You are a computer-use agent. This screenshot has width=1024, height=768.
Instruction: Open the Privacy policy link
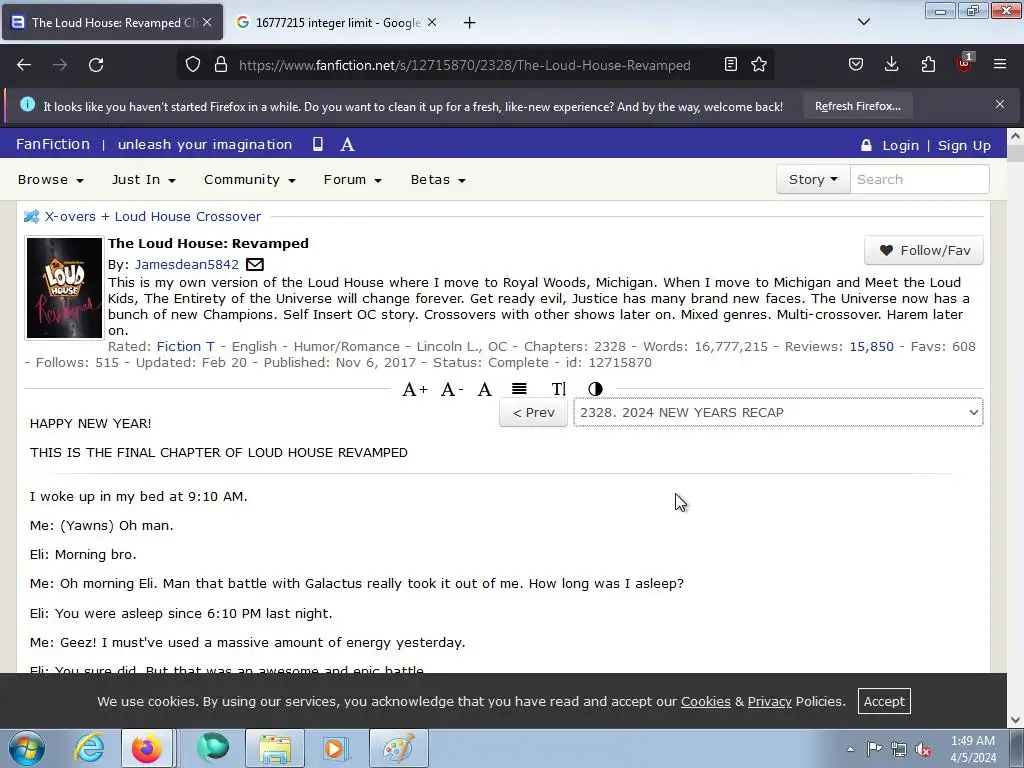point(769,701)
